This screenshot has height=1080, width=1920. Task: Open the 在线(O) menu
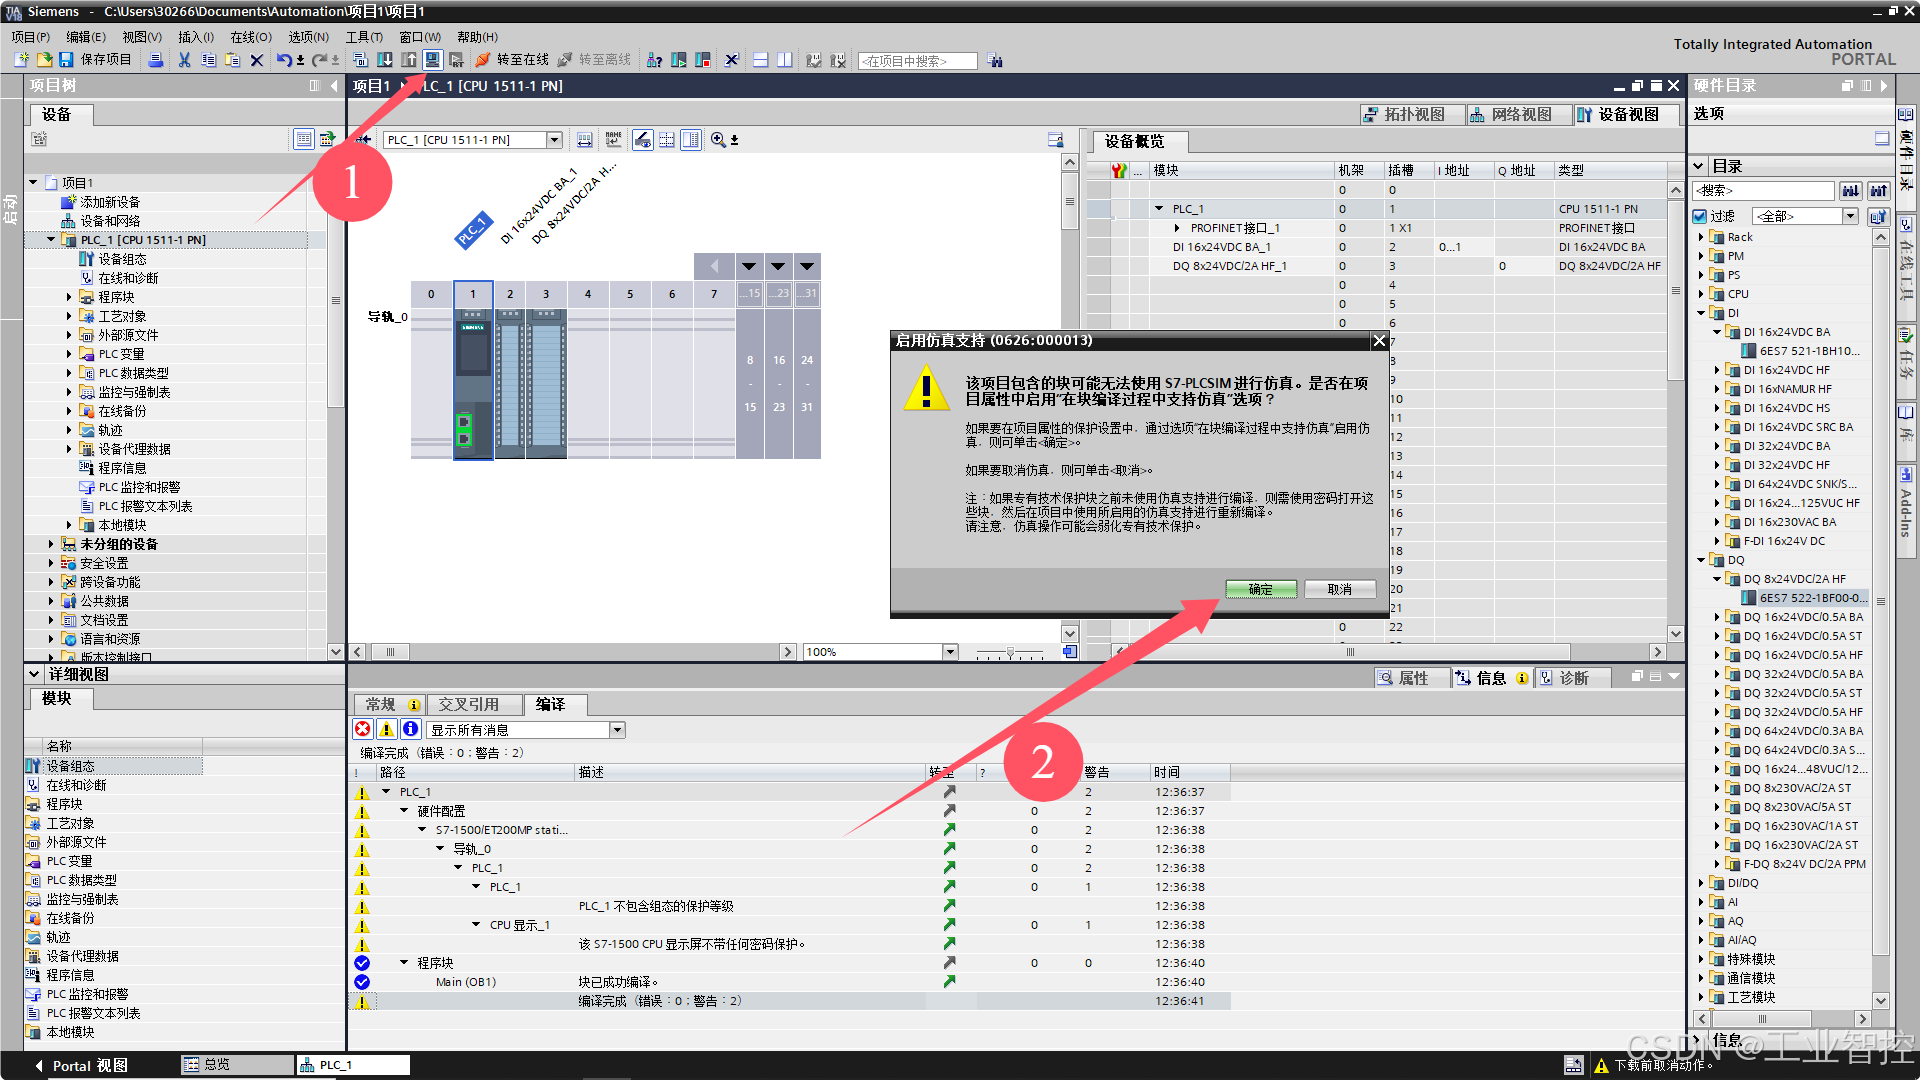click(x=250, y=37)
